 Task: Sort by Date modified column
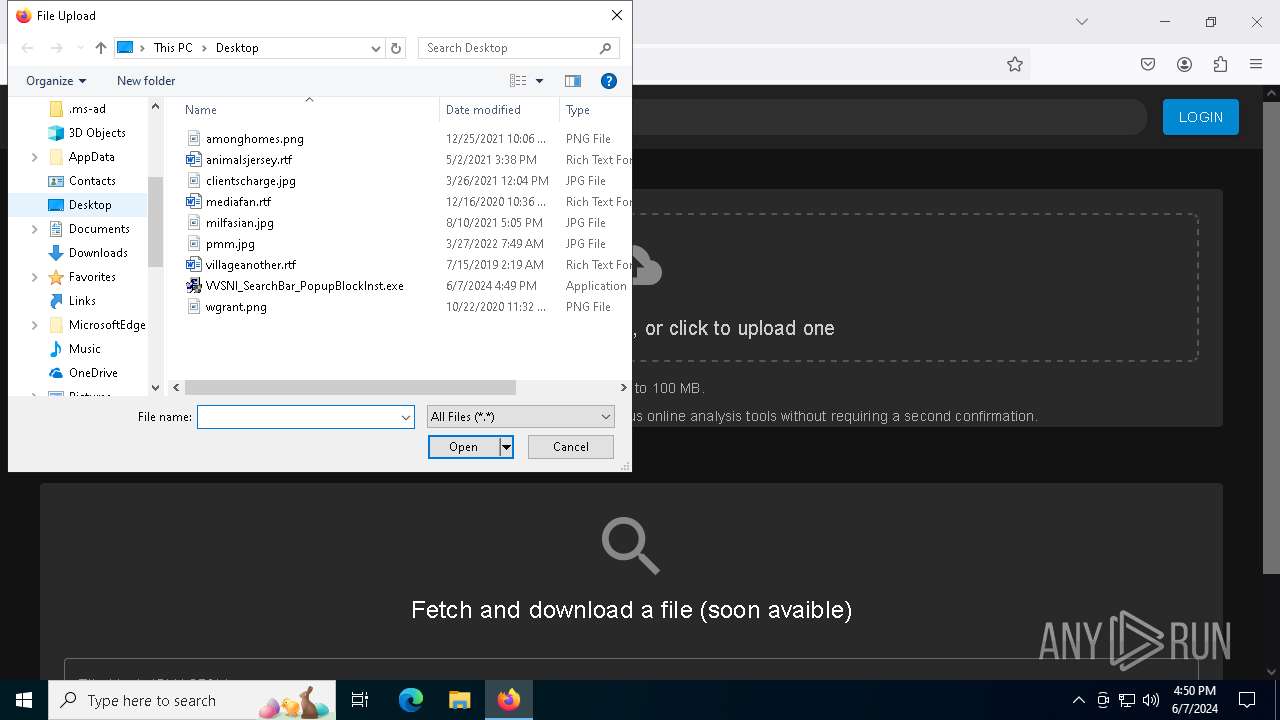coord(483,110)
